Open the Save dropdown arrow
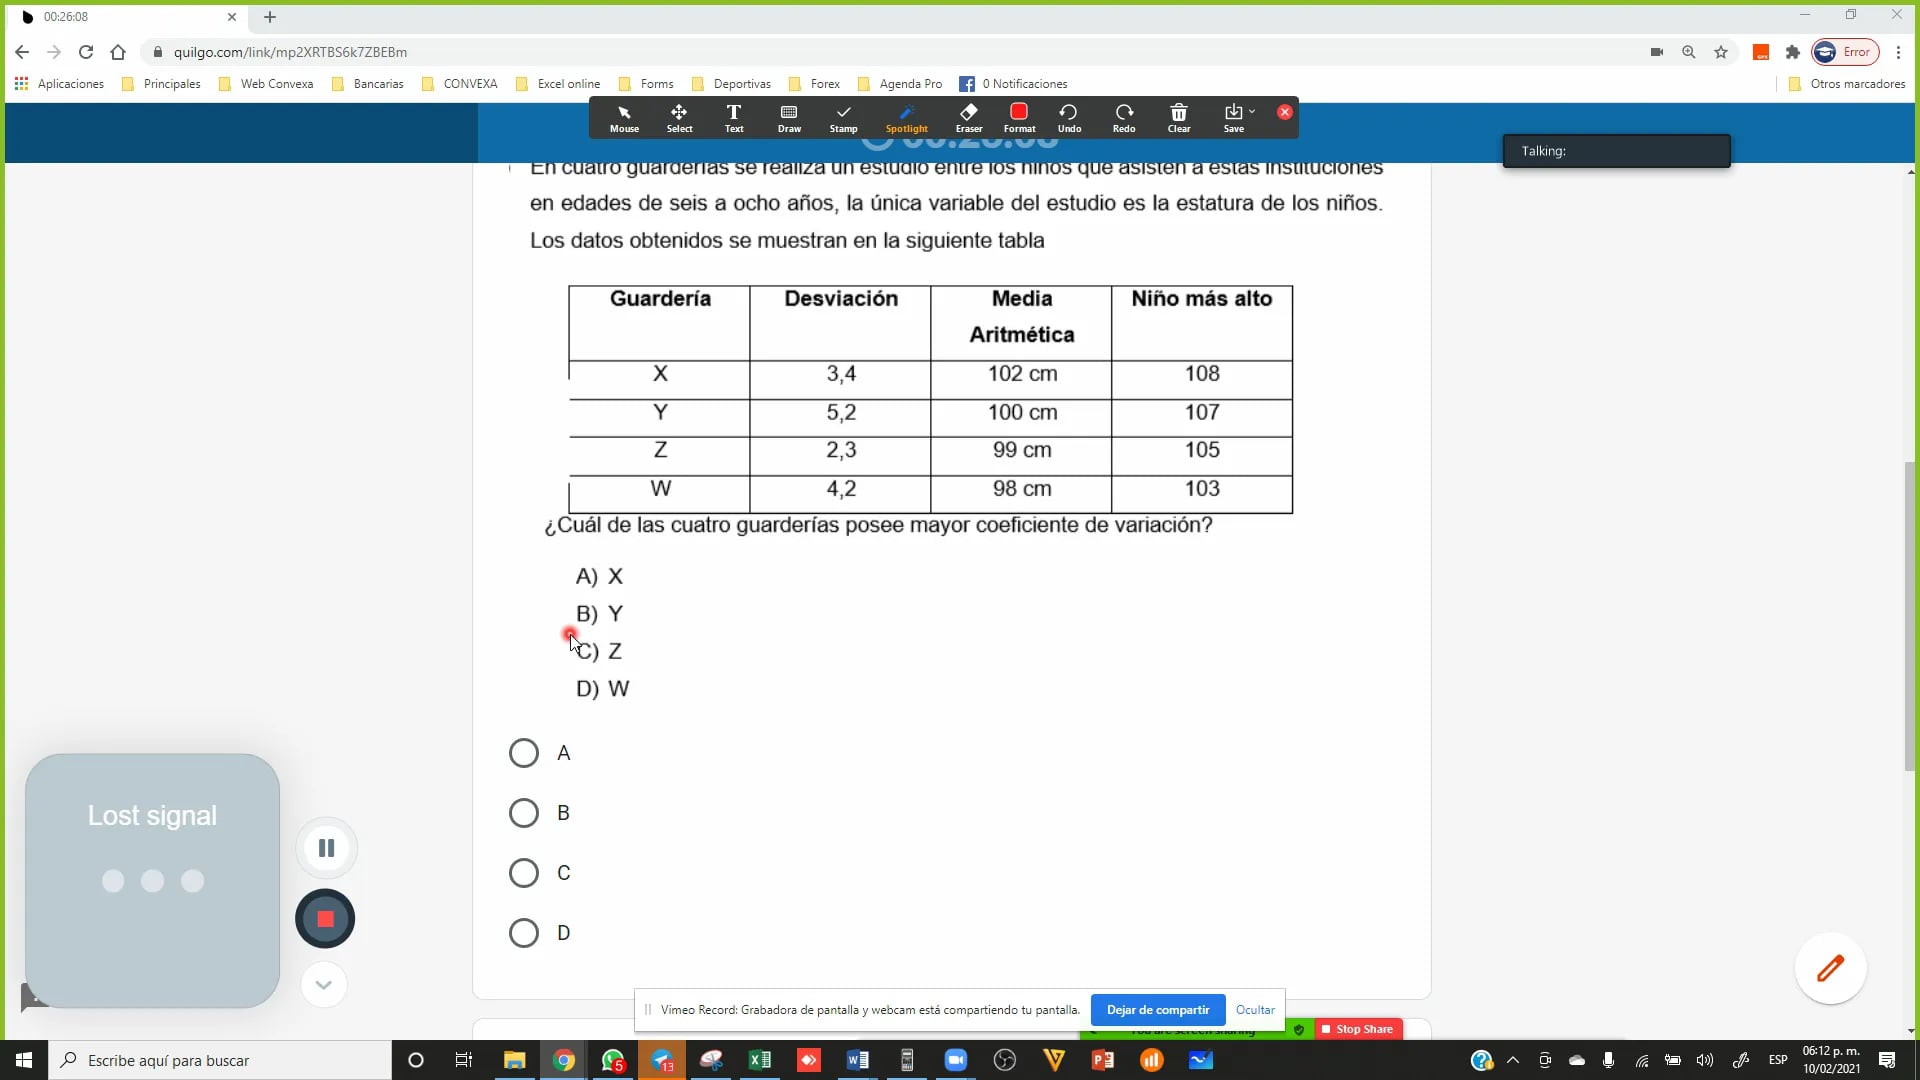Screen dimensions: 1920x1080 coord(1252,111)
